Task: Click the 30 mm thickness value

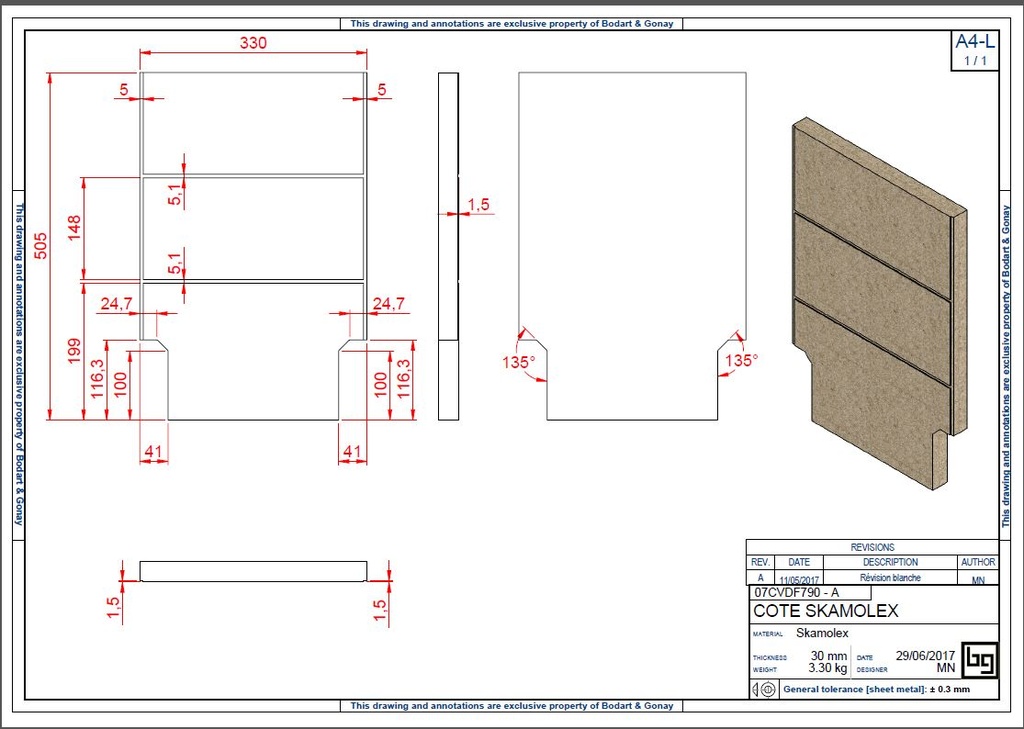Action: [829, 656]
